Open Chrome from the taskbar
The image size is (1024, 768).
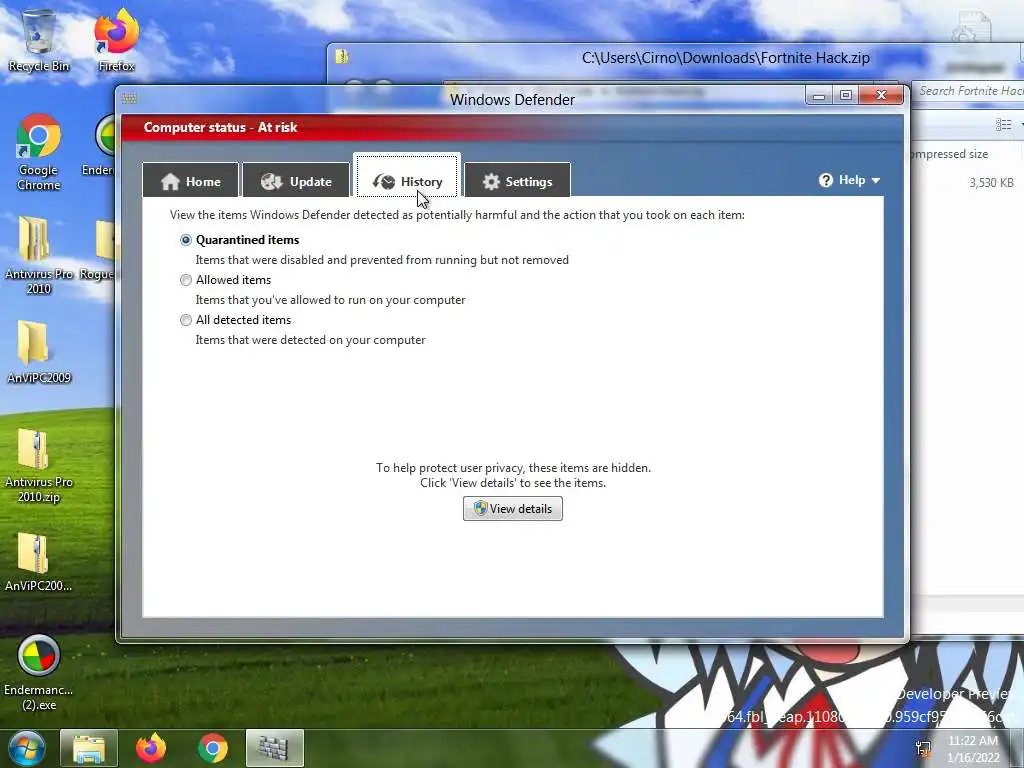point(213,748)
